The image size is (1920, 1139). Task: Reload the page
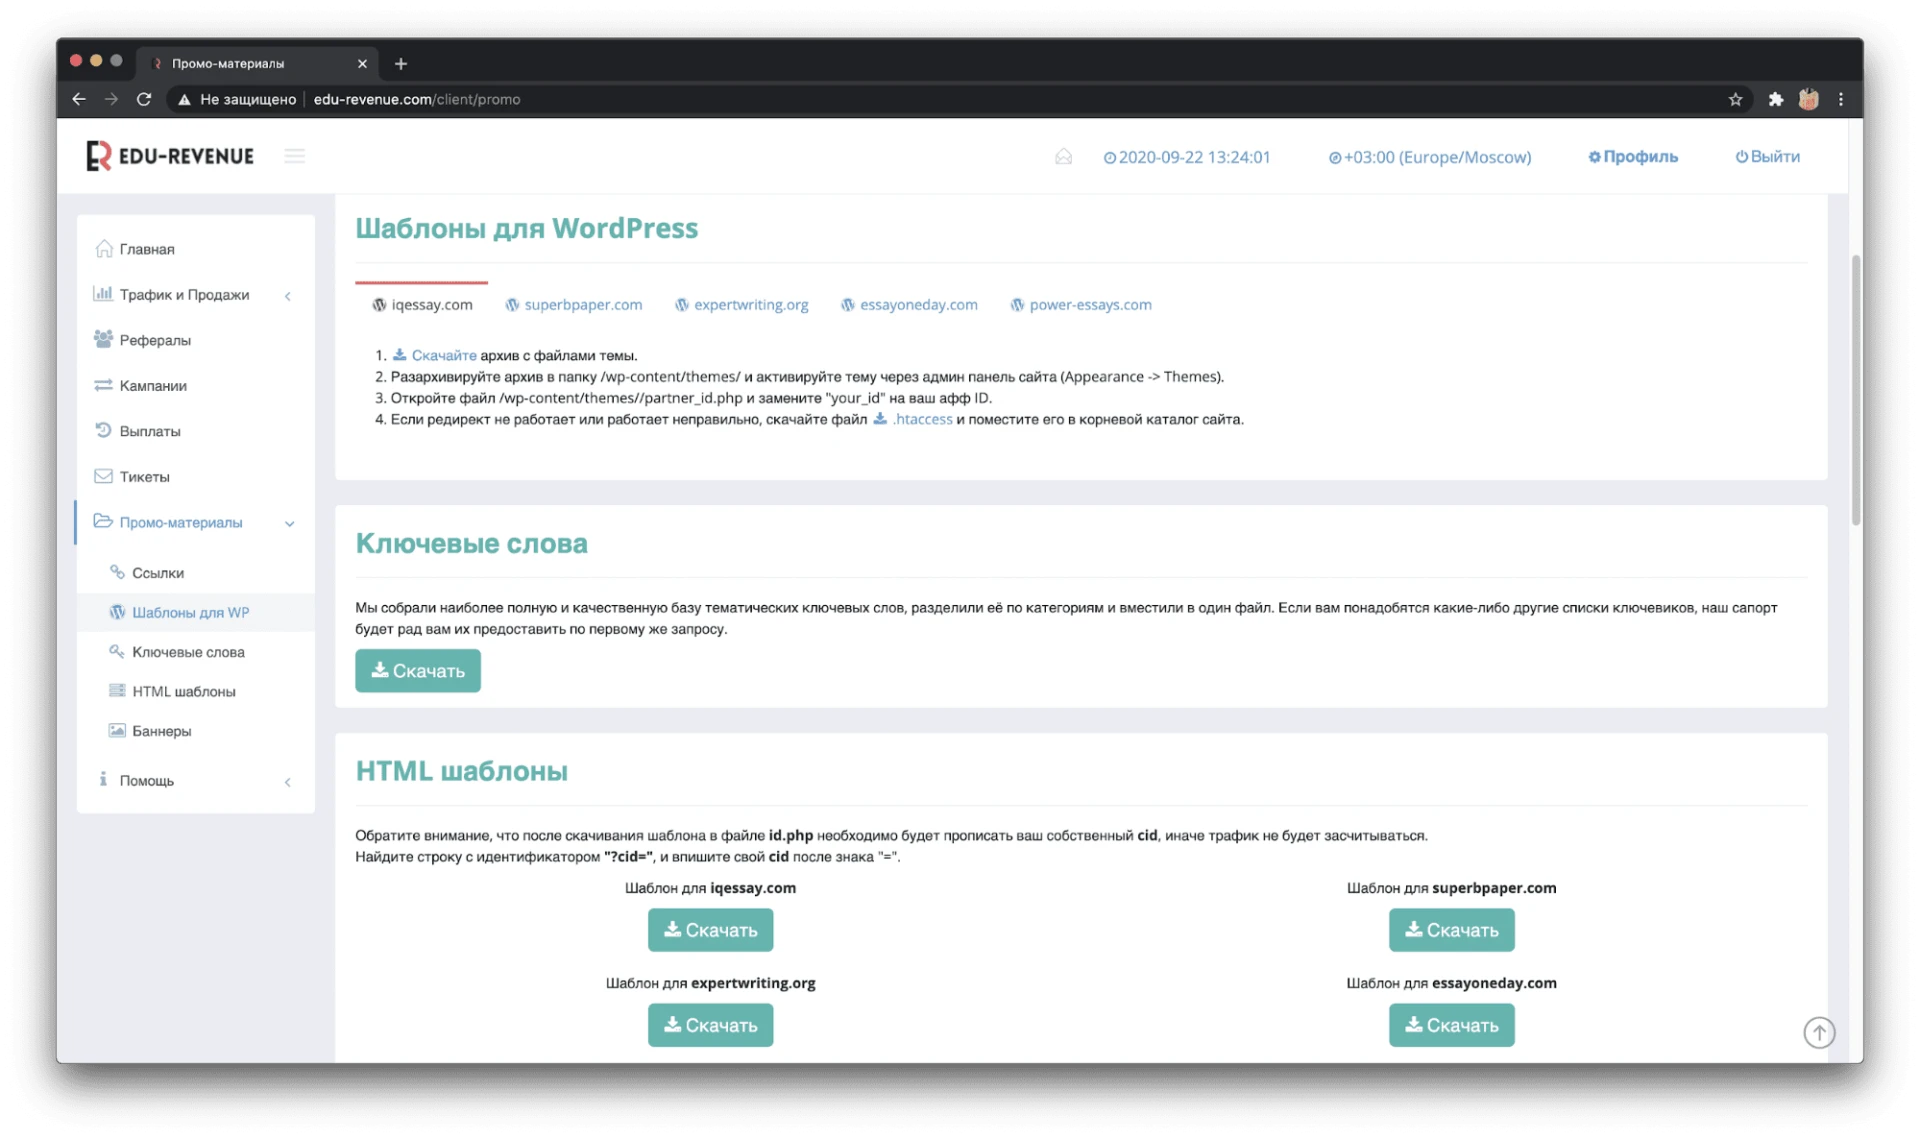[x=144, y=99]
